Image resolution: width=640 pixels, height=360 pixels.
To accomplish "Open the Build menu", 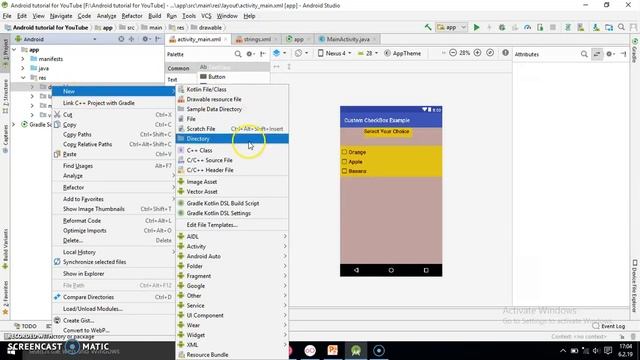I will (154, 16).
